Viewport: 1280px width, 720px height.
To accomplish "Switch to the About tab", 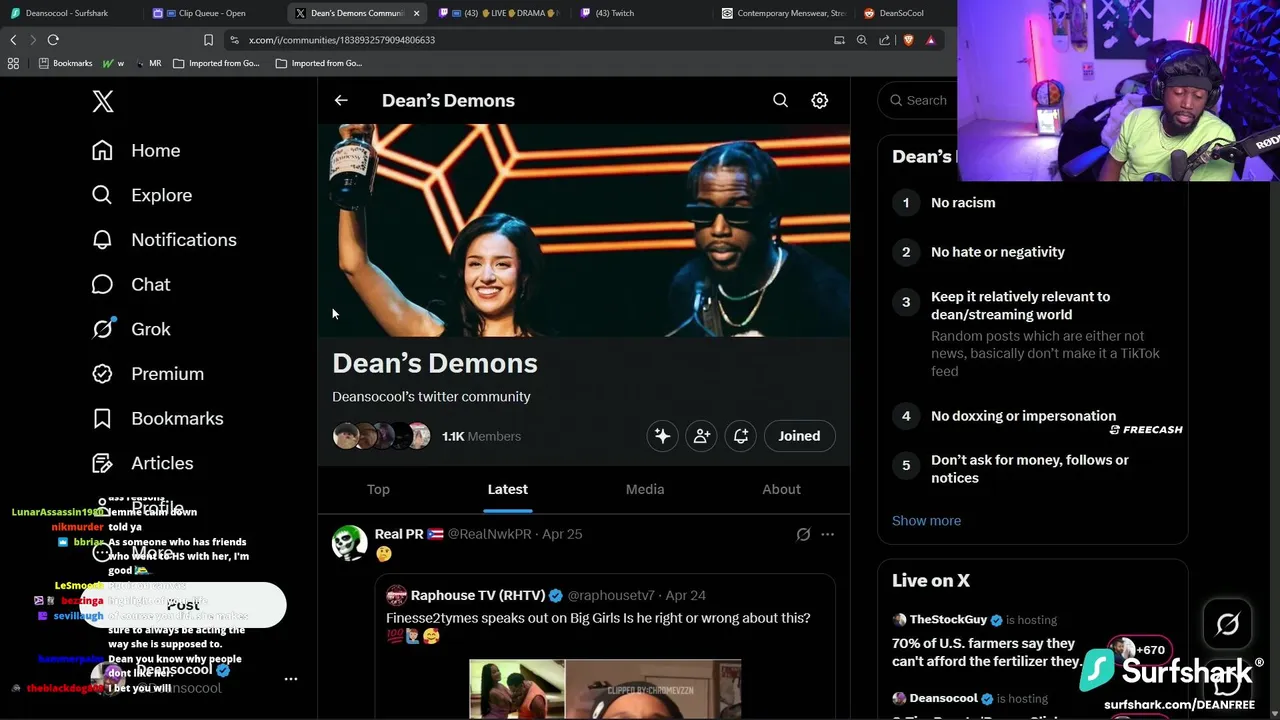I will click(781, 489).
